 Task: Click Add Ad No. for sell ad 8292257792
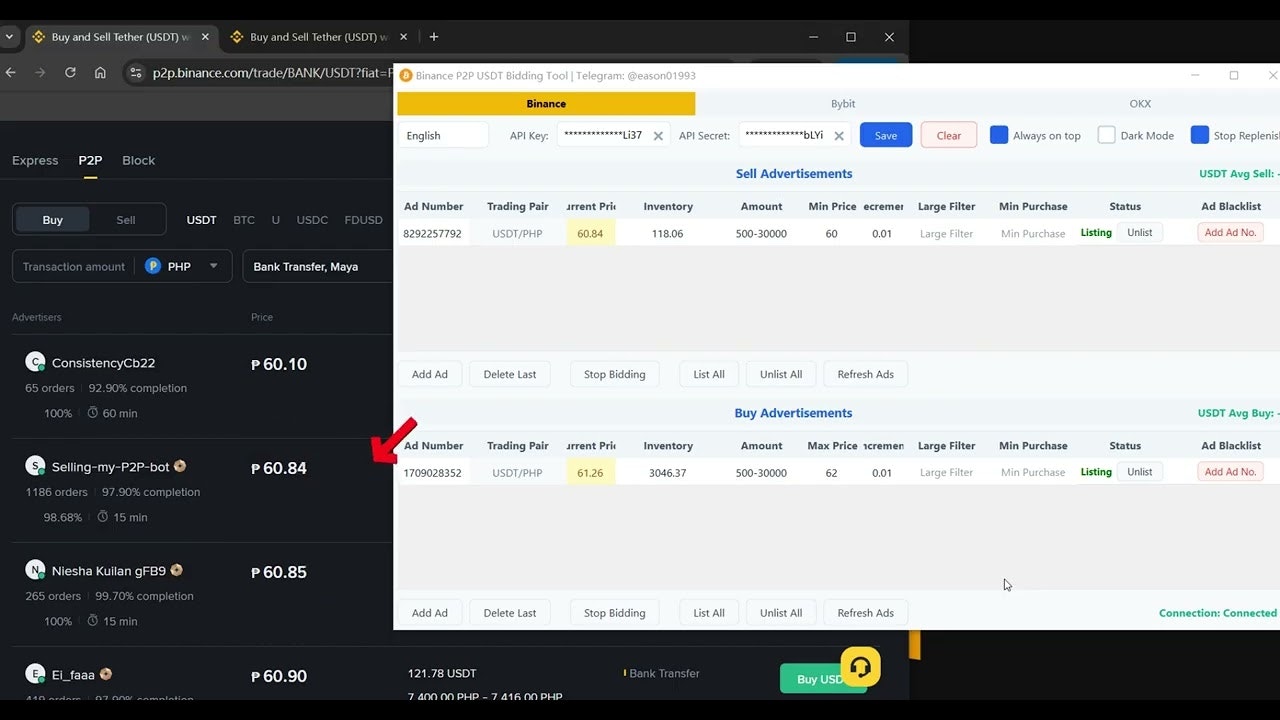1230,232
